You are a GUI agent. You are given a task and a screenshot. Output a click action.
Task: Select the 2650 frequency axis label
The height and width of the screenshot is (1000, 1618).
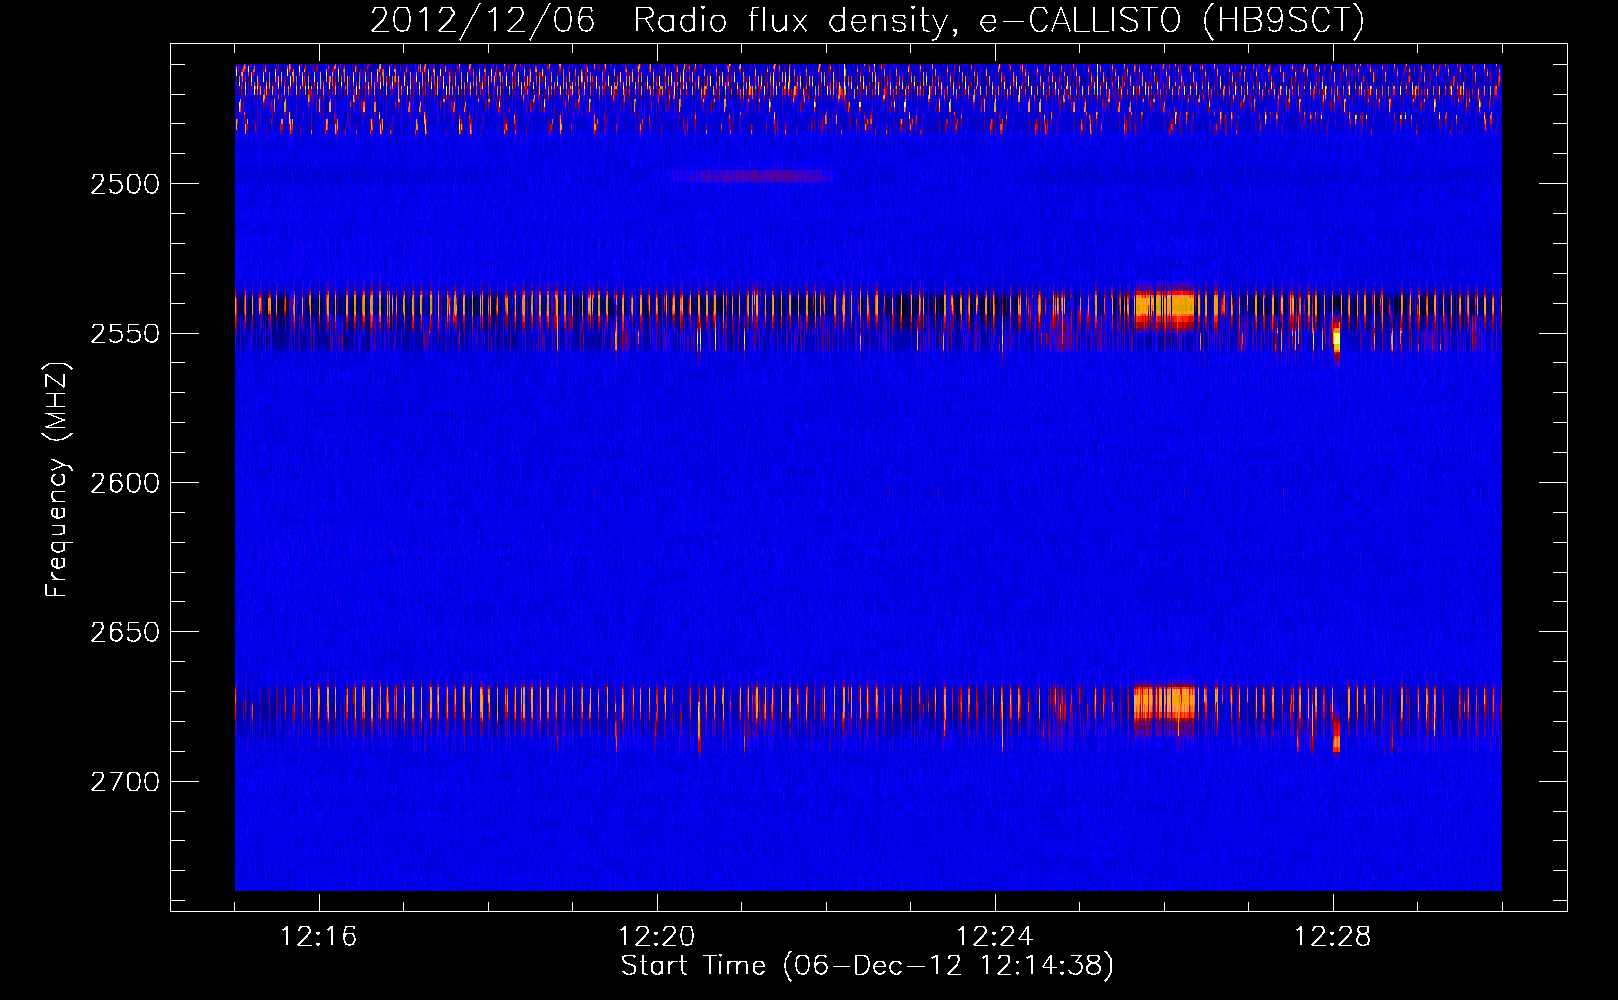pyautogui.click(x=124, y=632)
